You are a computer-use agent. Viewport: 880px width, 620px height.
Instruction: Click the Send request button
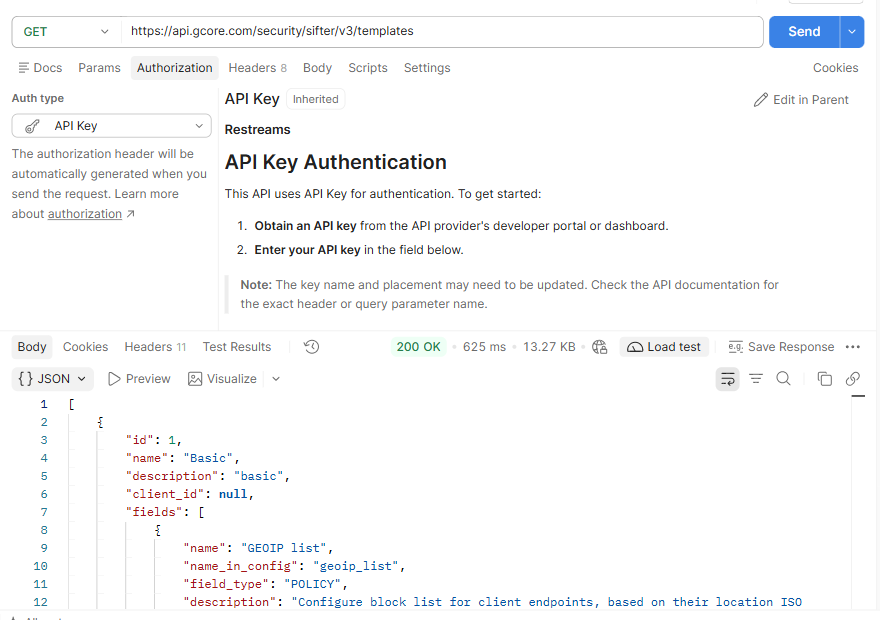[804, 32]
